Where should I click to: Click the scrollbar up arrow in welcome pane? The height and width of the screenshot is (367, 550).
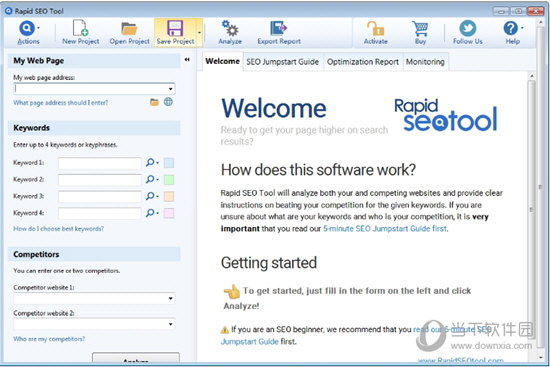point(532,76)
